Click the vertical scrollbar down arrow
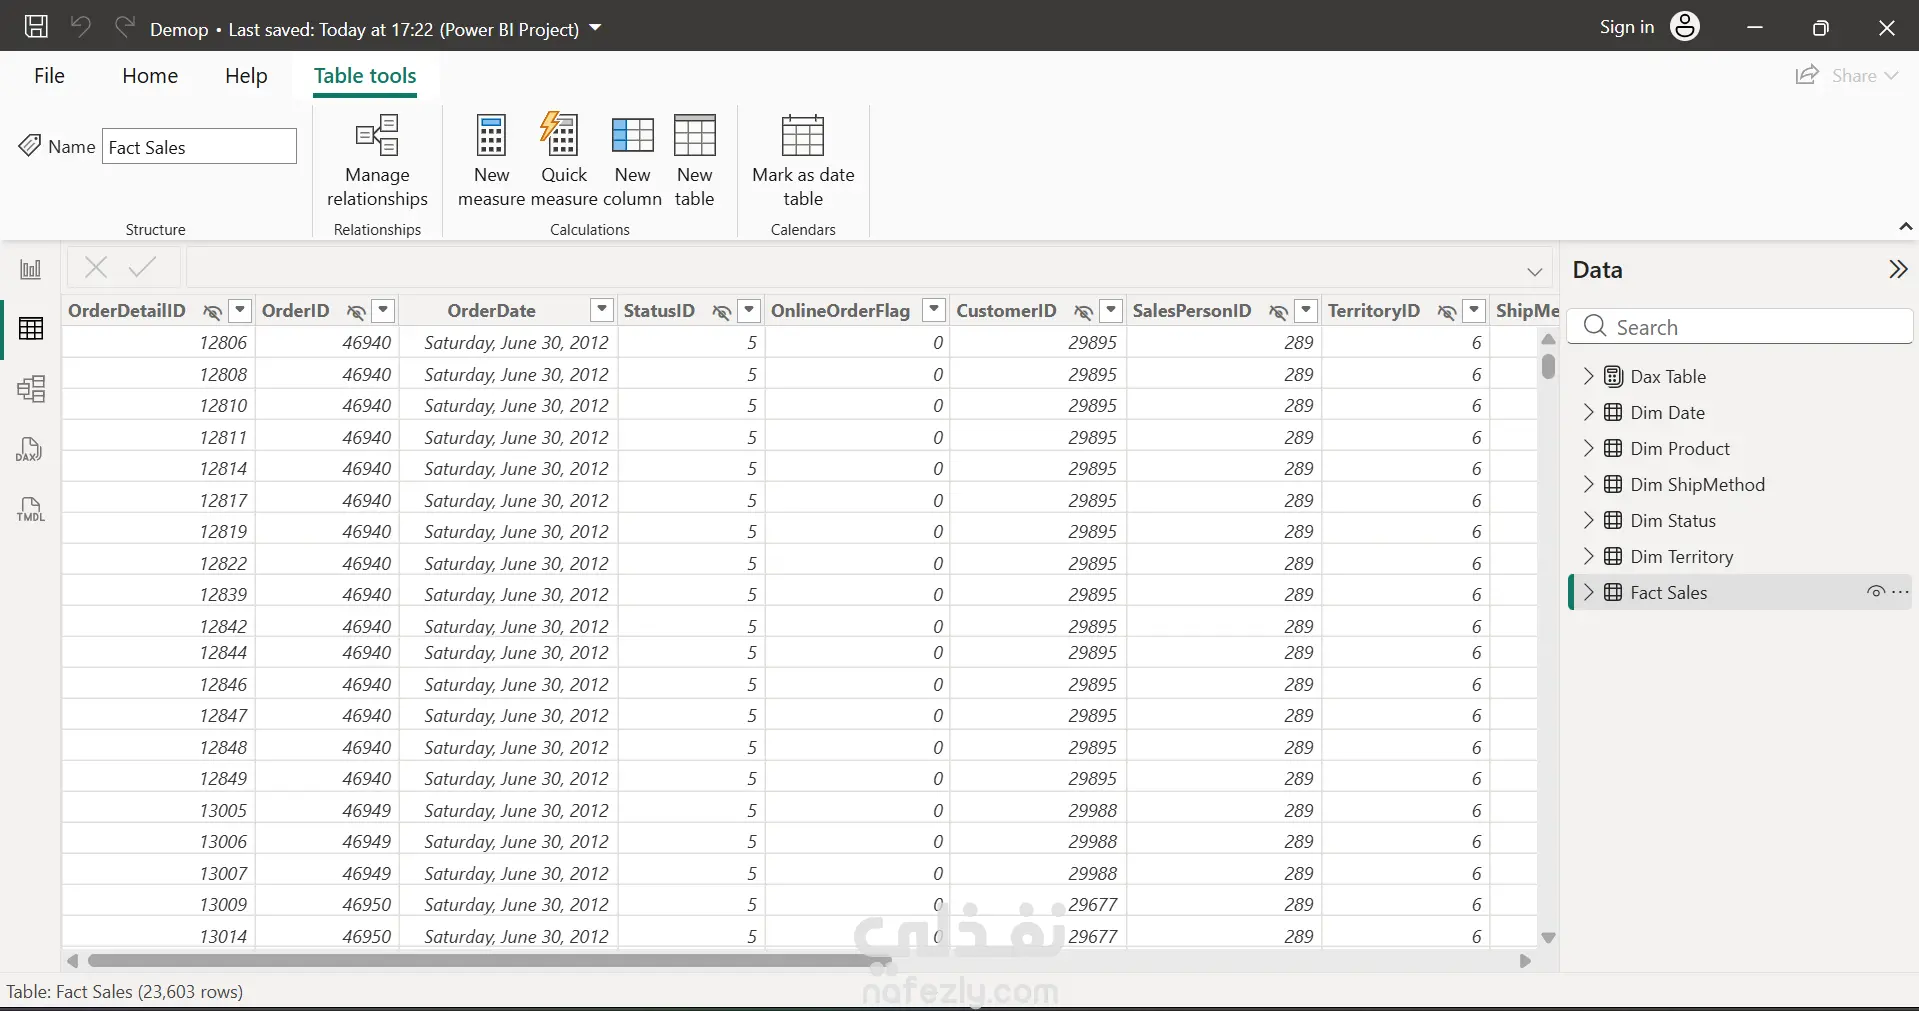This screenshot has width=1919, height=1011. coord(1548,938)
